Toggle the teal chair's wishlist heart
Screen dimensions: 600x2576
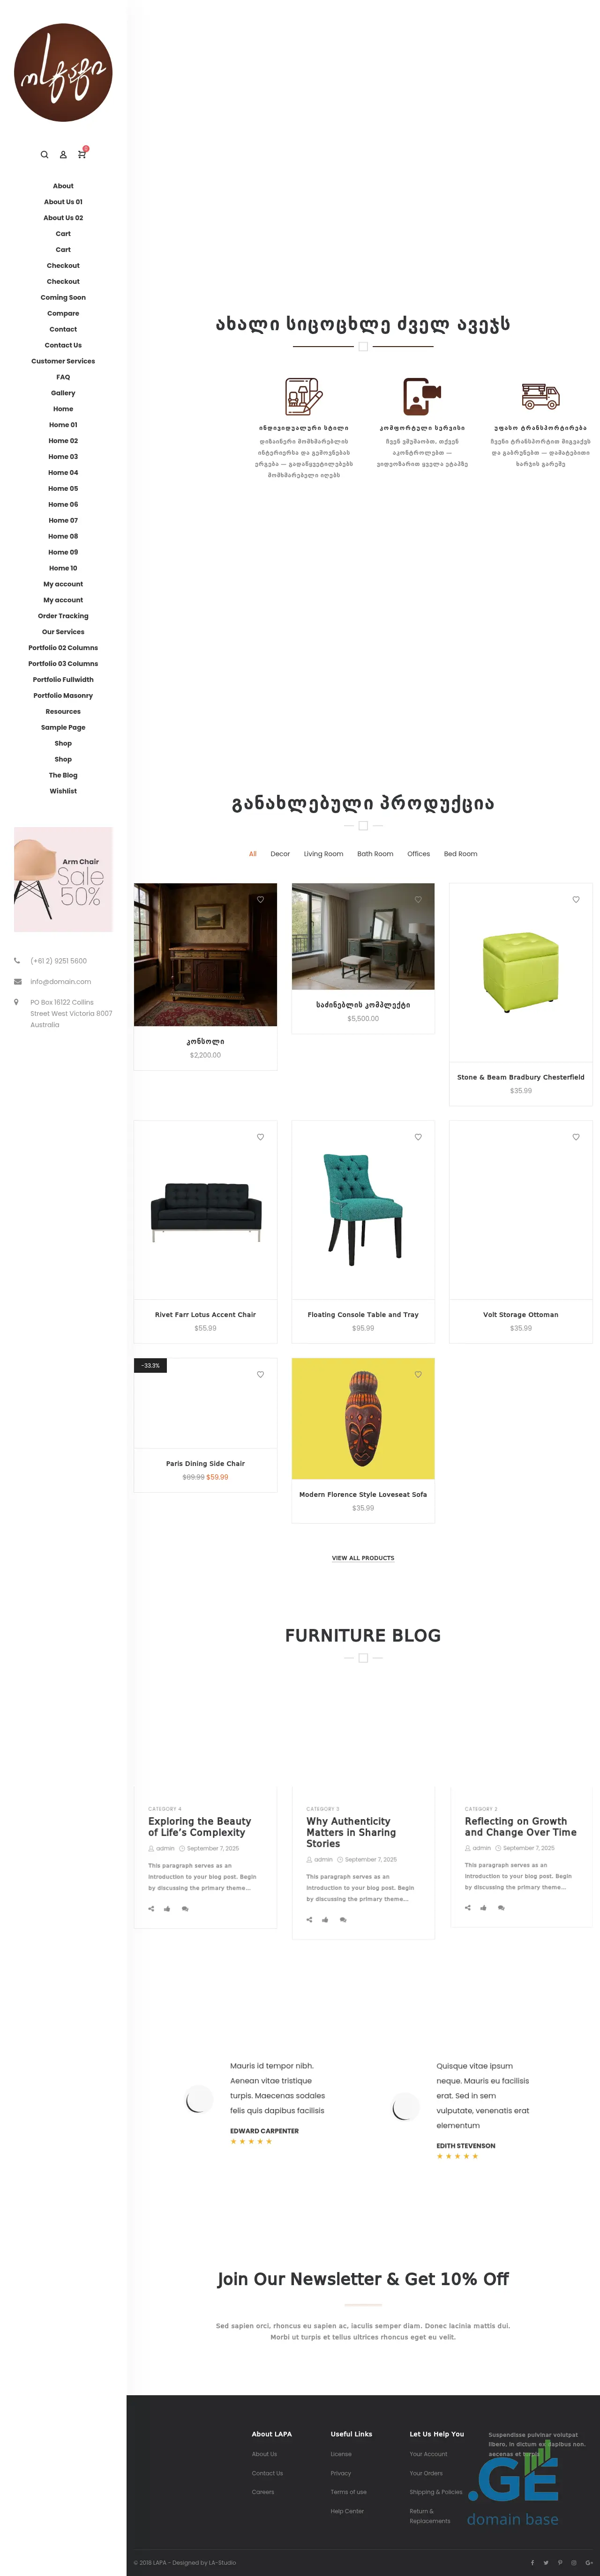coord(418,1137)
